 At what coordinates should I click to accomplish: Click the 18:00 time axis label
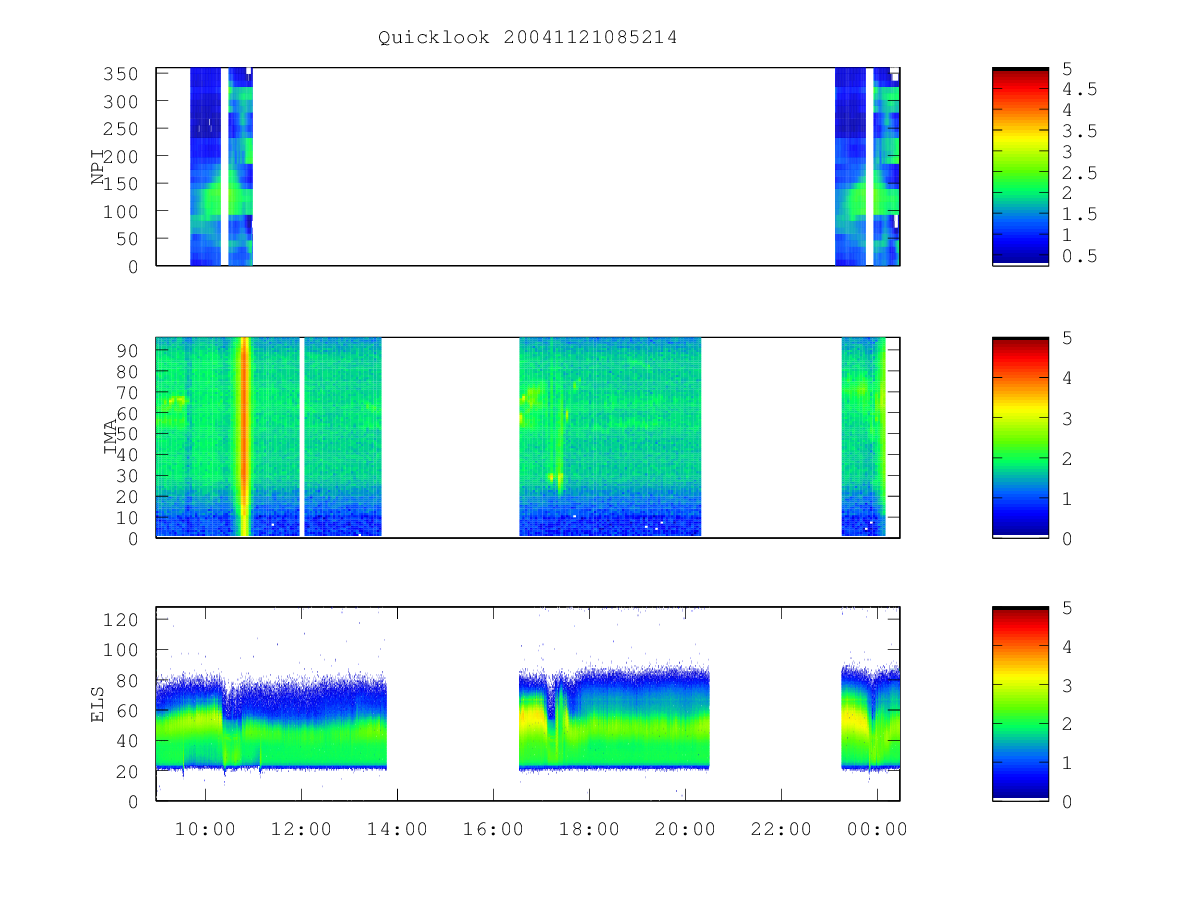[589, 828]
